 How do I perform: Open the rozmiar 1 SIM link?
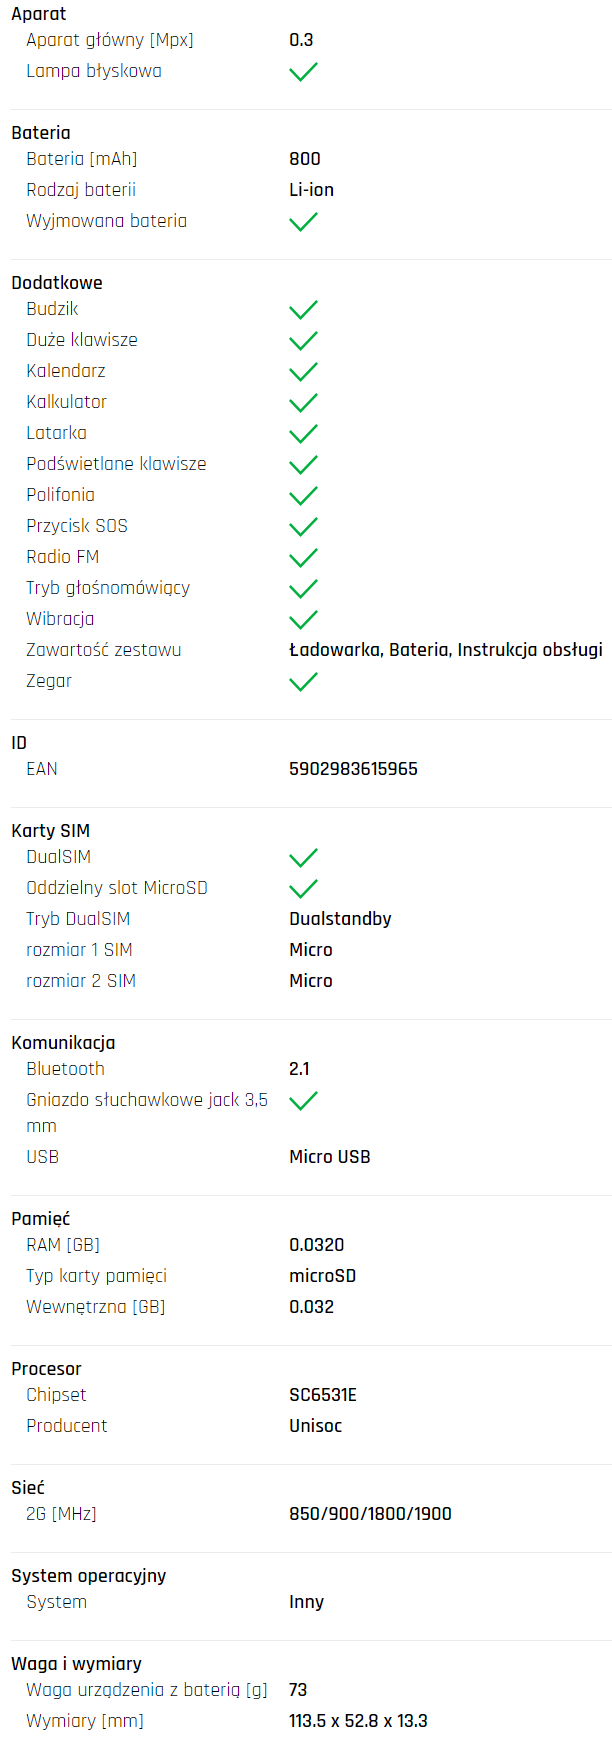click(79, 950)
